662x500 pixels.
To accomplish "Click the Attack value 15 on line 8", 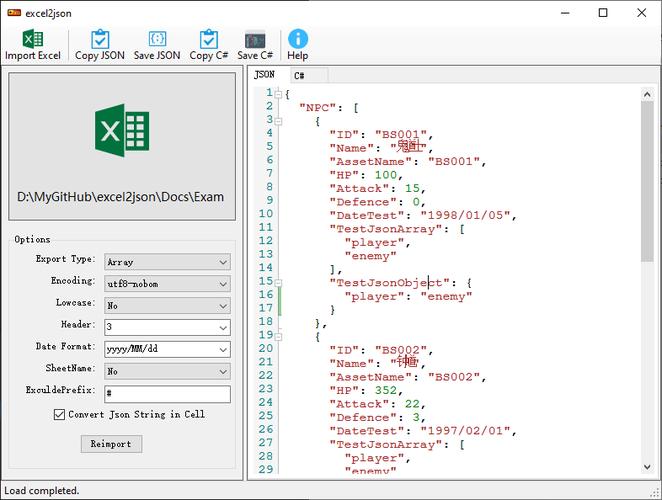I will [x=412, y=188].
